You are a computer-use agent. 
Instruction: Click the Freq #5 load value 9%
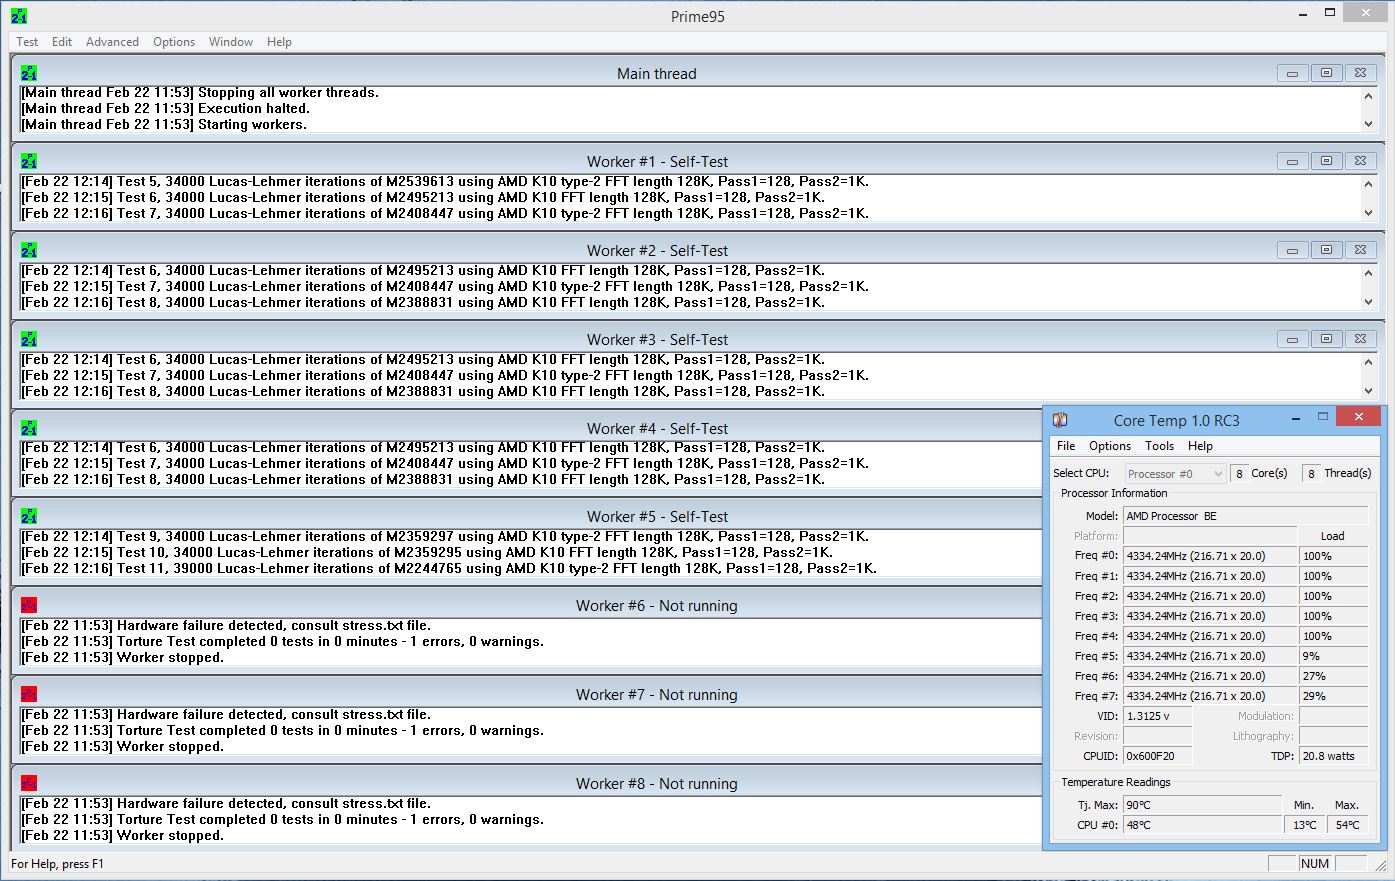pos(1333,656)
